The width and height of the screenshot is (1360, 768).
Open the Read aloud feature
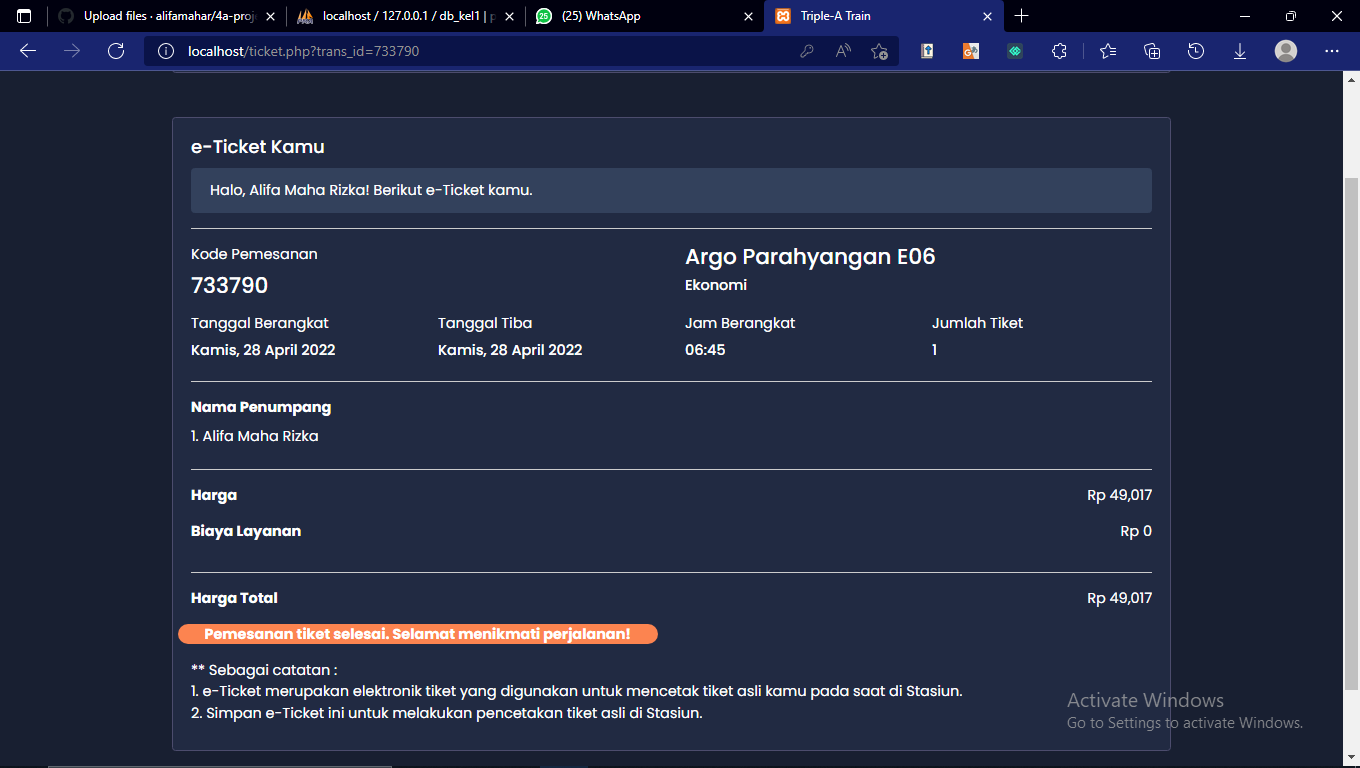click(x=843, y=50)
